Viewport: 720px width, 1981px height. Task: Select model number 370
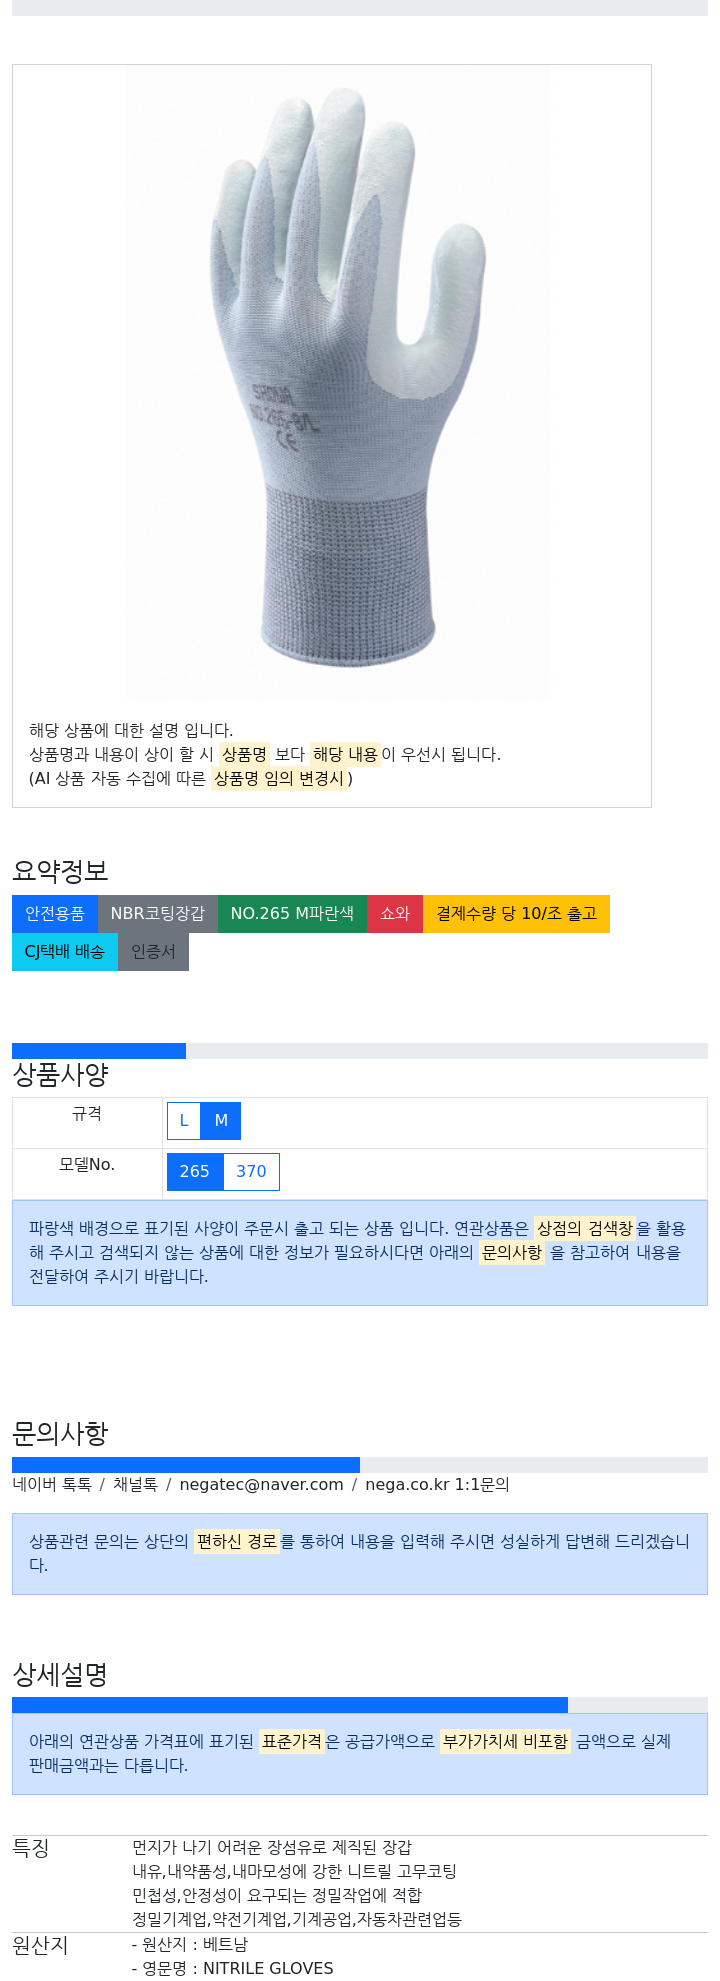coord(251,1172)
